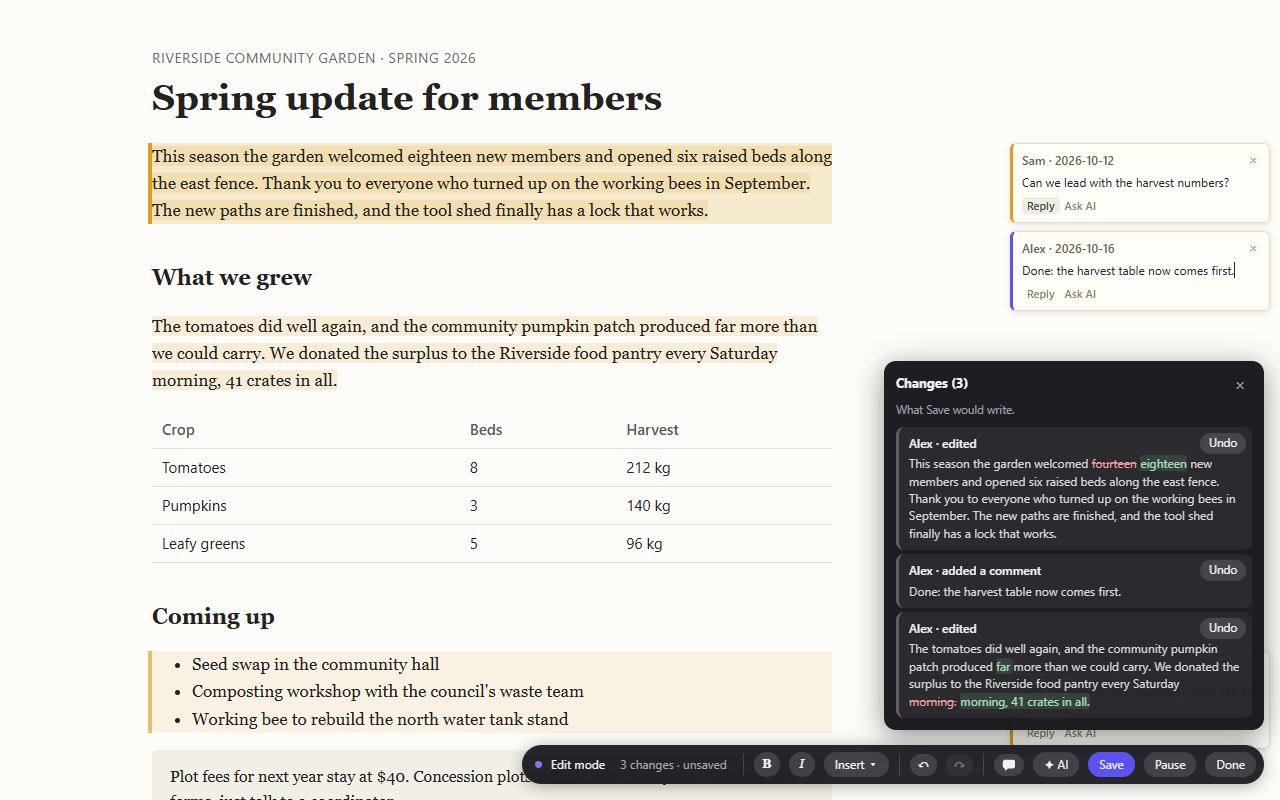Finish editing with the Done button
Viewport: 1280px width, 800px height.
[x=1230, y=765]
